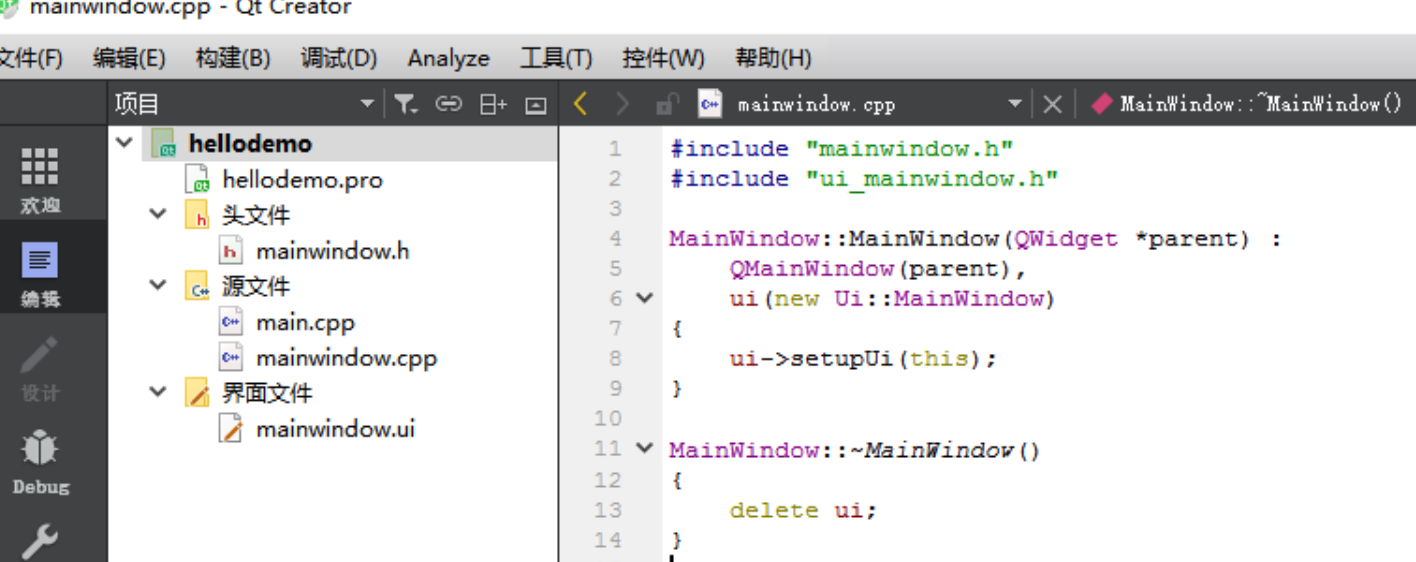The width and height of the screenshot is (1416, 562).
Task: Click the 界面文件 folder label
Action: (267, 393)
